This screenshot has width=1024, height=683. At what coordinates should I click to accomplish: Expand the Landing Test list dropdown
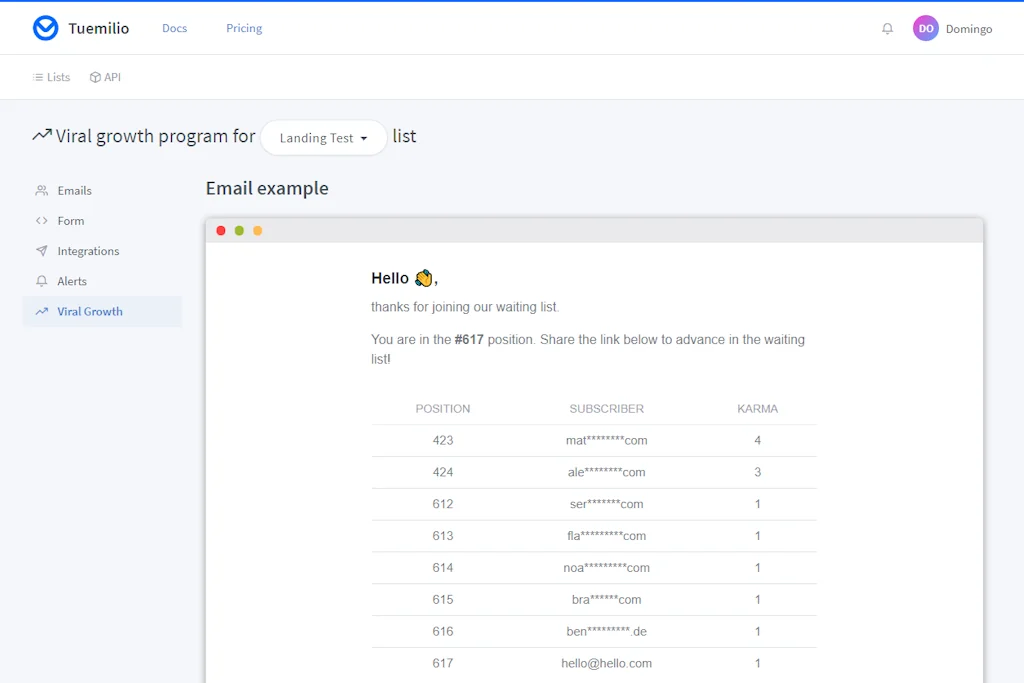point(323,138)
